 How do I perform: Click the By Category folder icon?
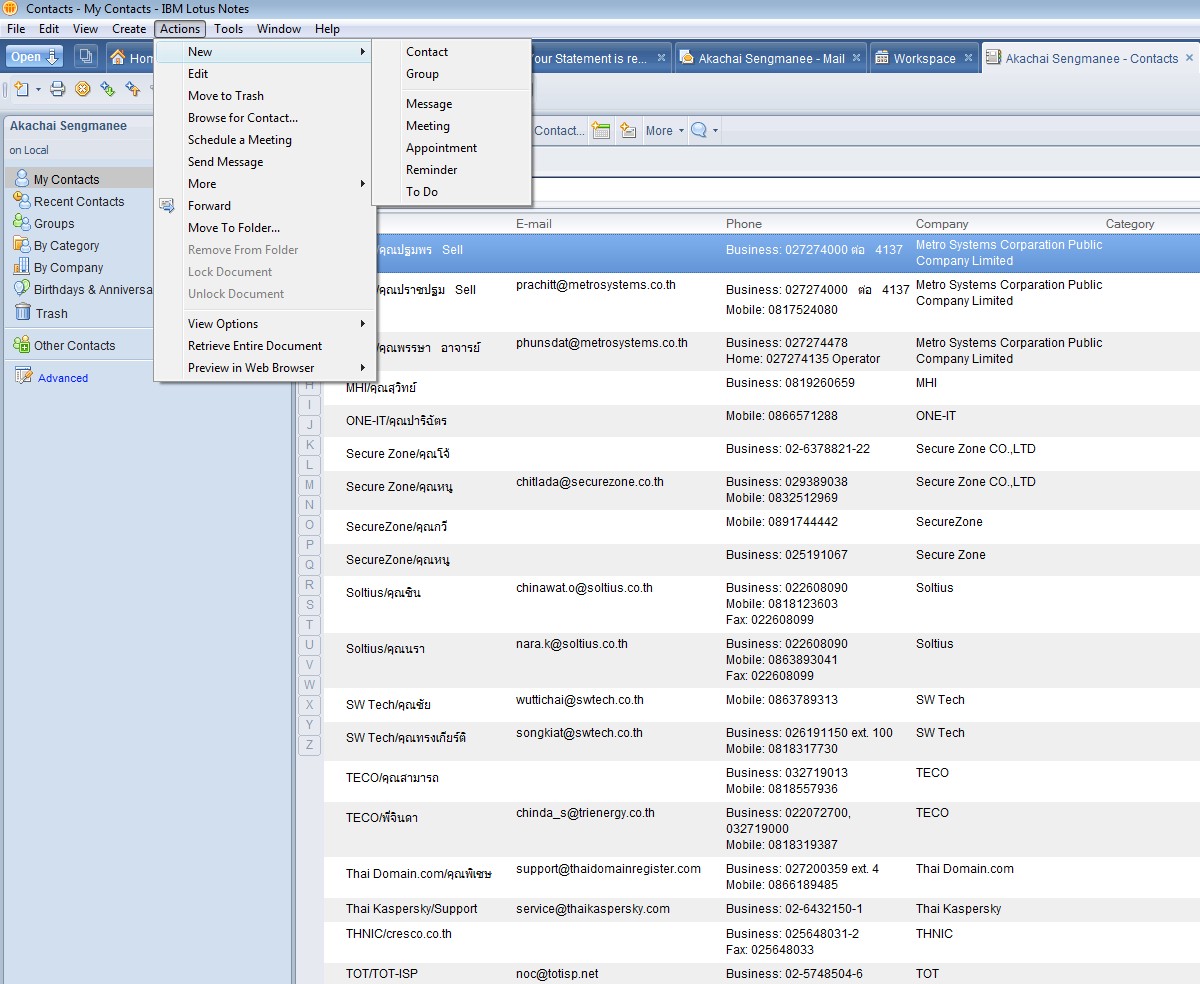click(22, 245)
